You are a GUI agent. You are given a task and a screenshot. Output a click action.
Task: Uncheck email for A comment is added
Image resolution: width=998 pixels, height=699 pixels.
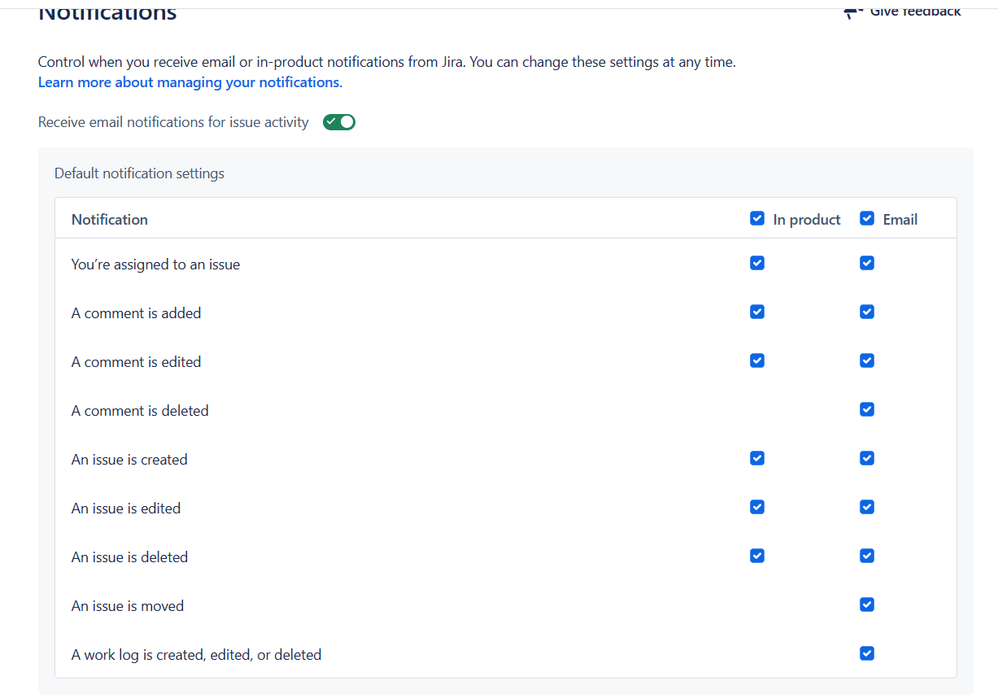point(867,312)
